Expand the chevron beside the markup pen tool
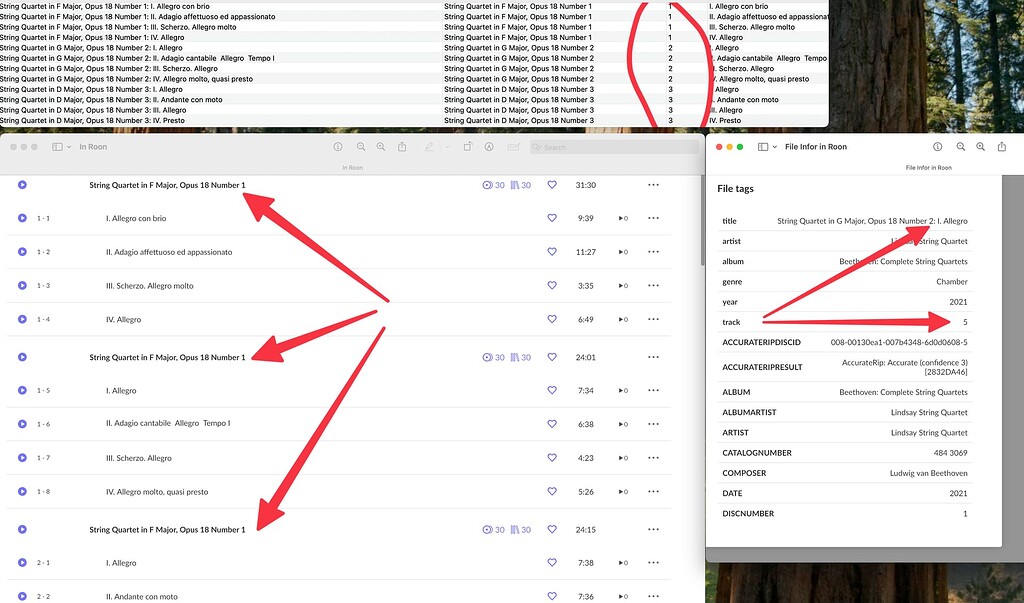Viewport: 1024px width, 603px height. pos(446,147)
